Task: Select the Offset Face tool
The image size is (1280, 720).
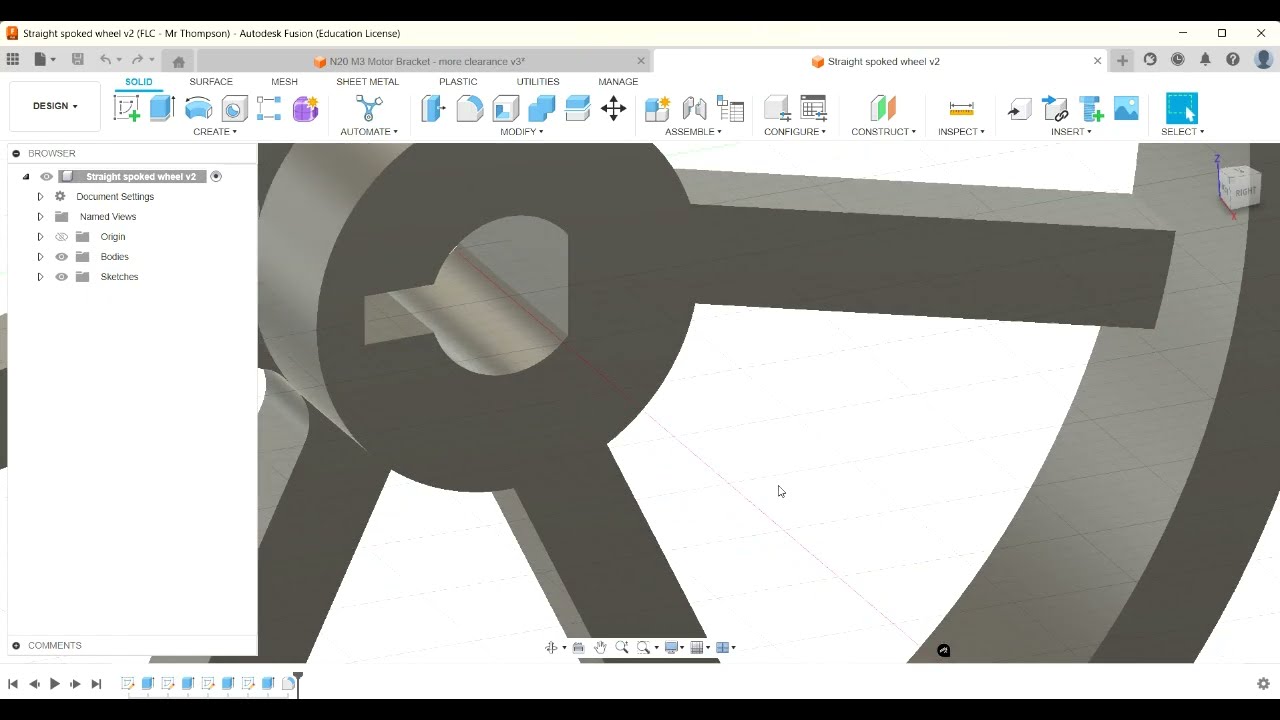Action: pyautogui.click(x=577, y=108)
